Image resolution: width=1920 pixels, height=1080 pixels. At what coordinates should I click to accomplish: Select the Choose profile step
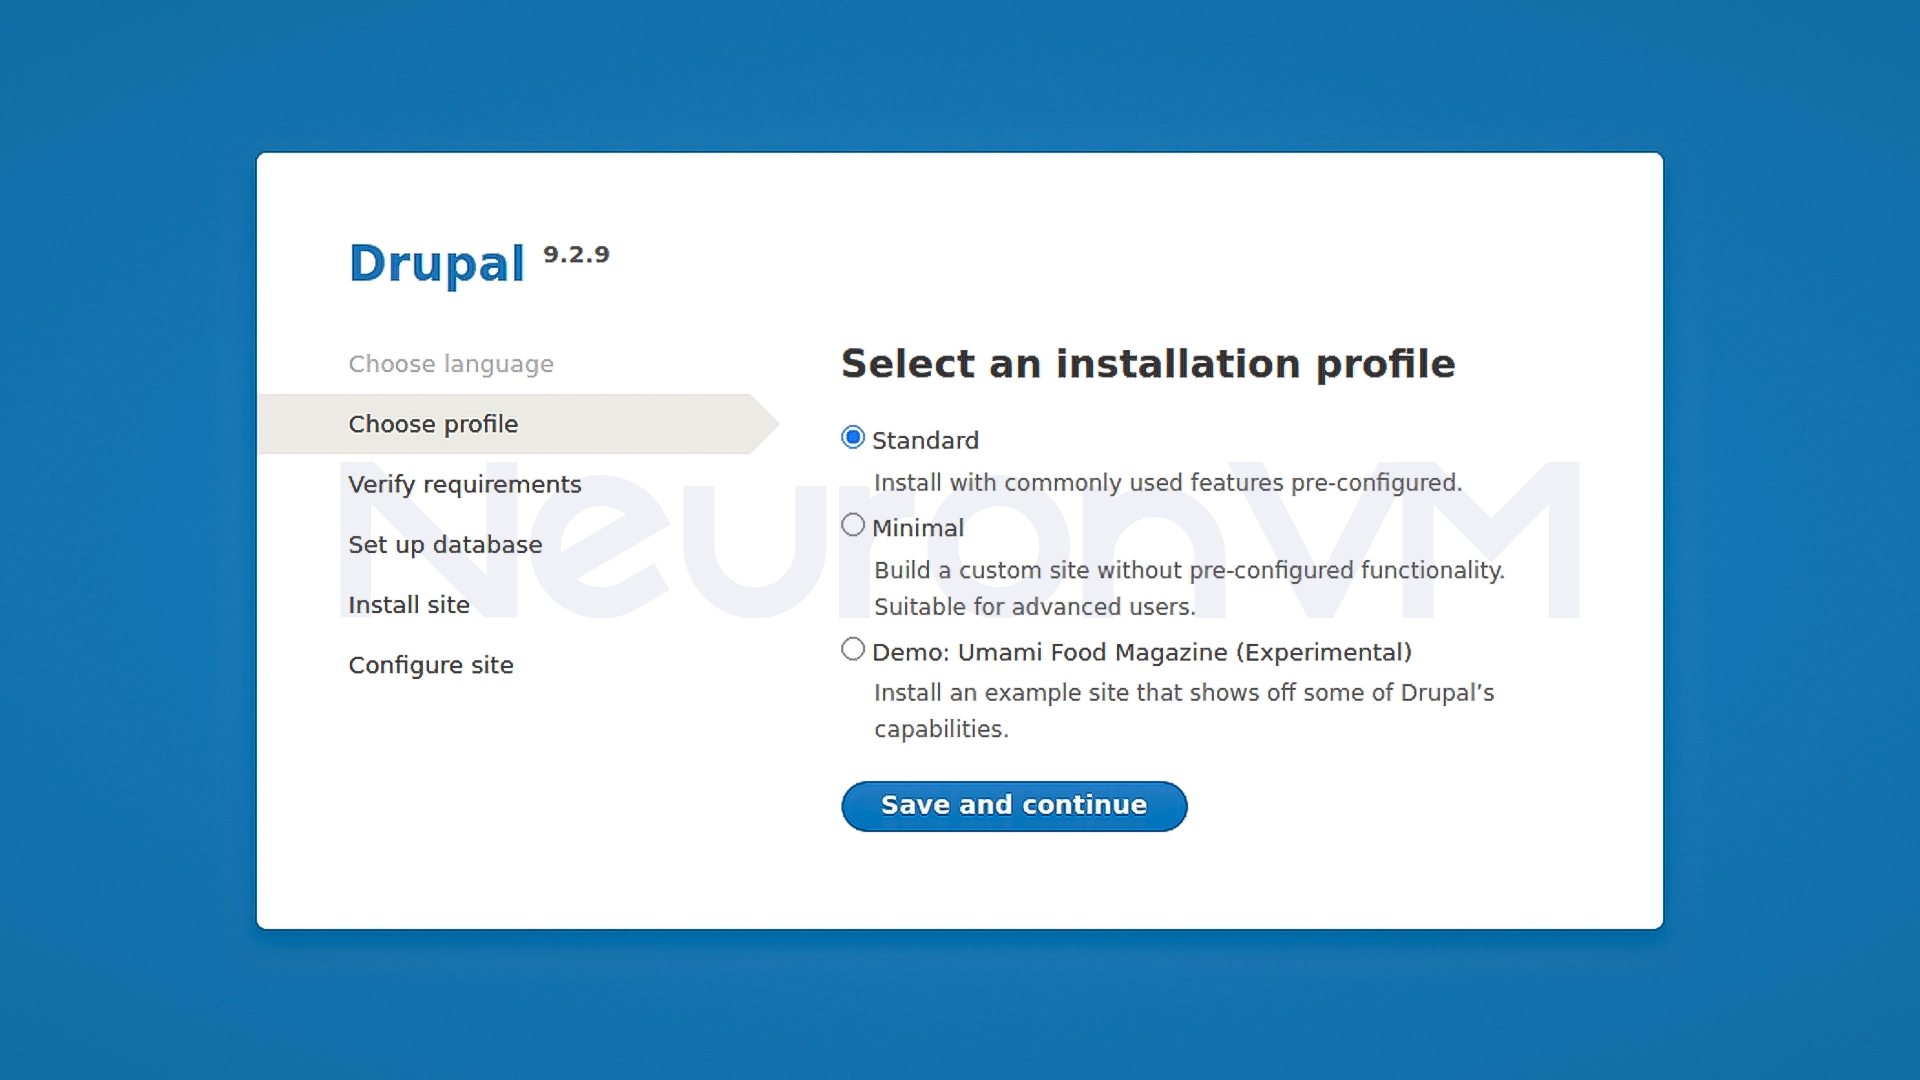(433, 423)
